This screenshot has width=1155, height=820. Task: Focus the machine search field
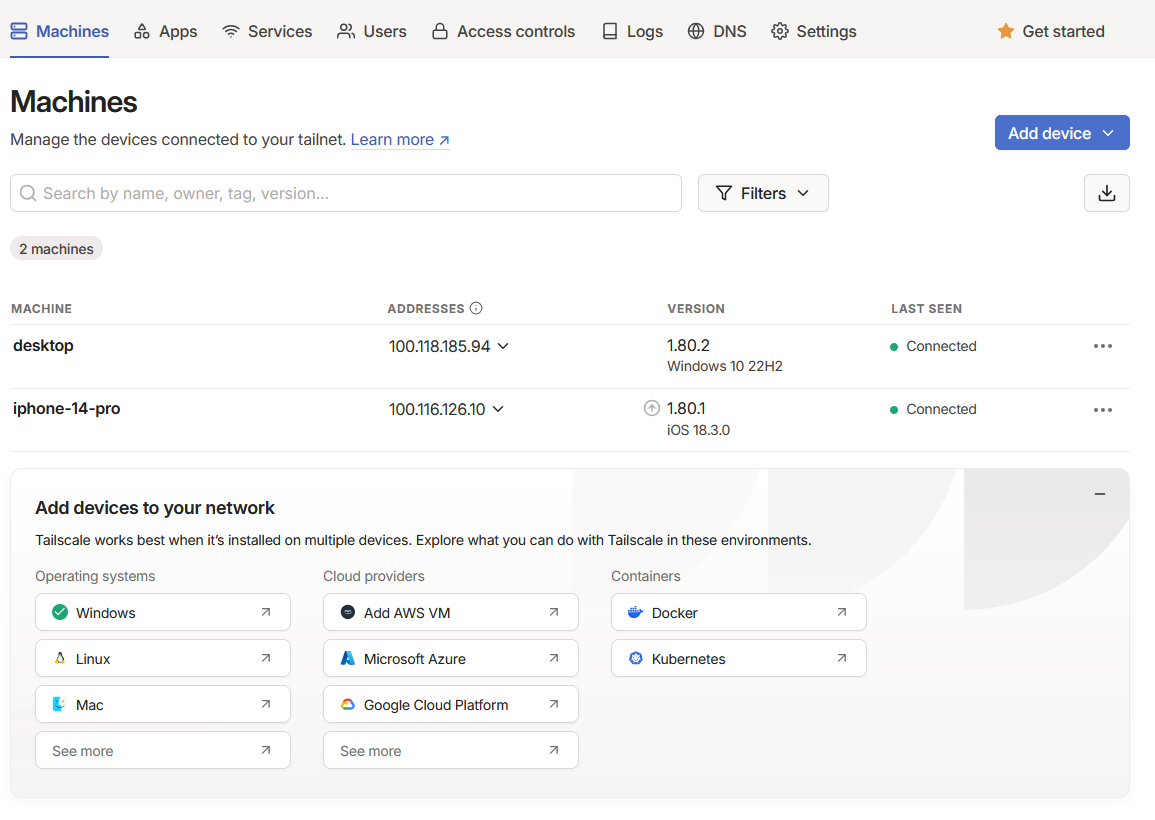345,193
